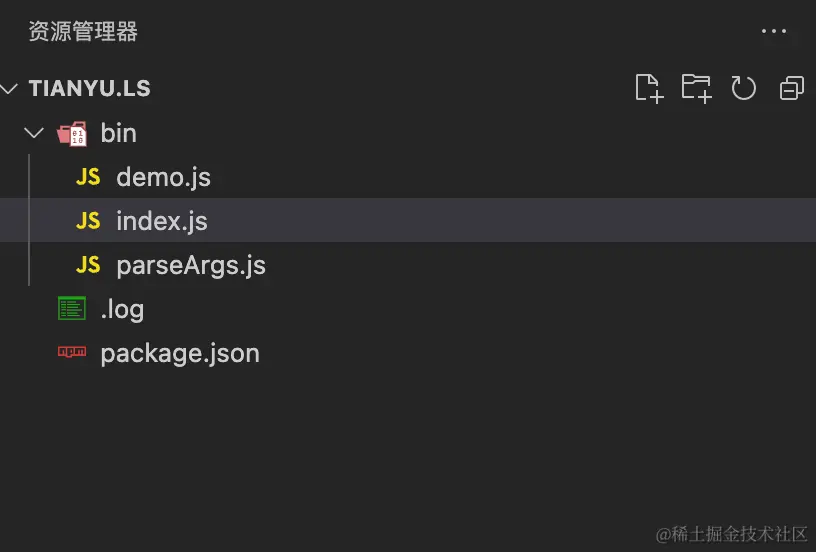This screenshot has height=552, width=816.
Task: Select the bin folder name
Action: (119, 133)
